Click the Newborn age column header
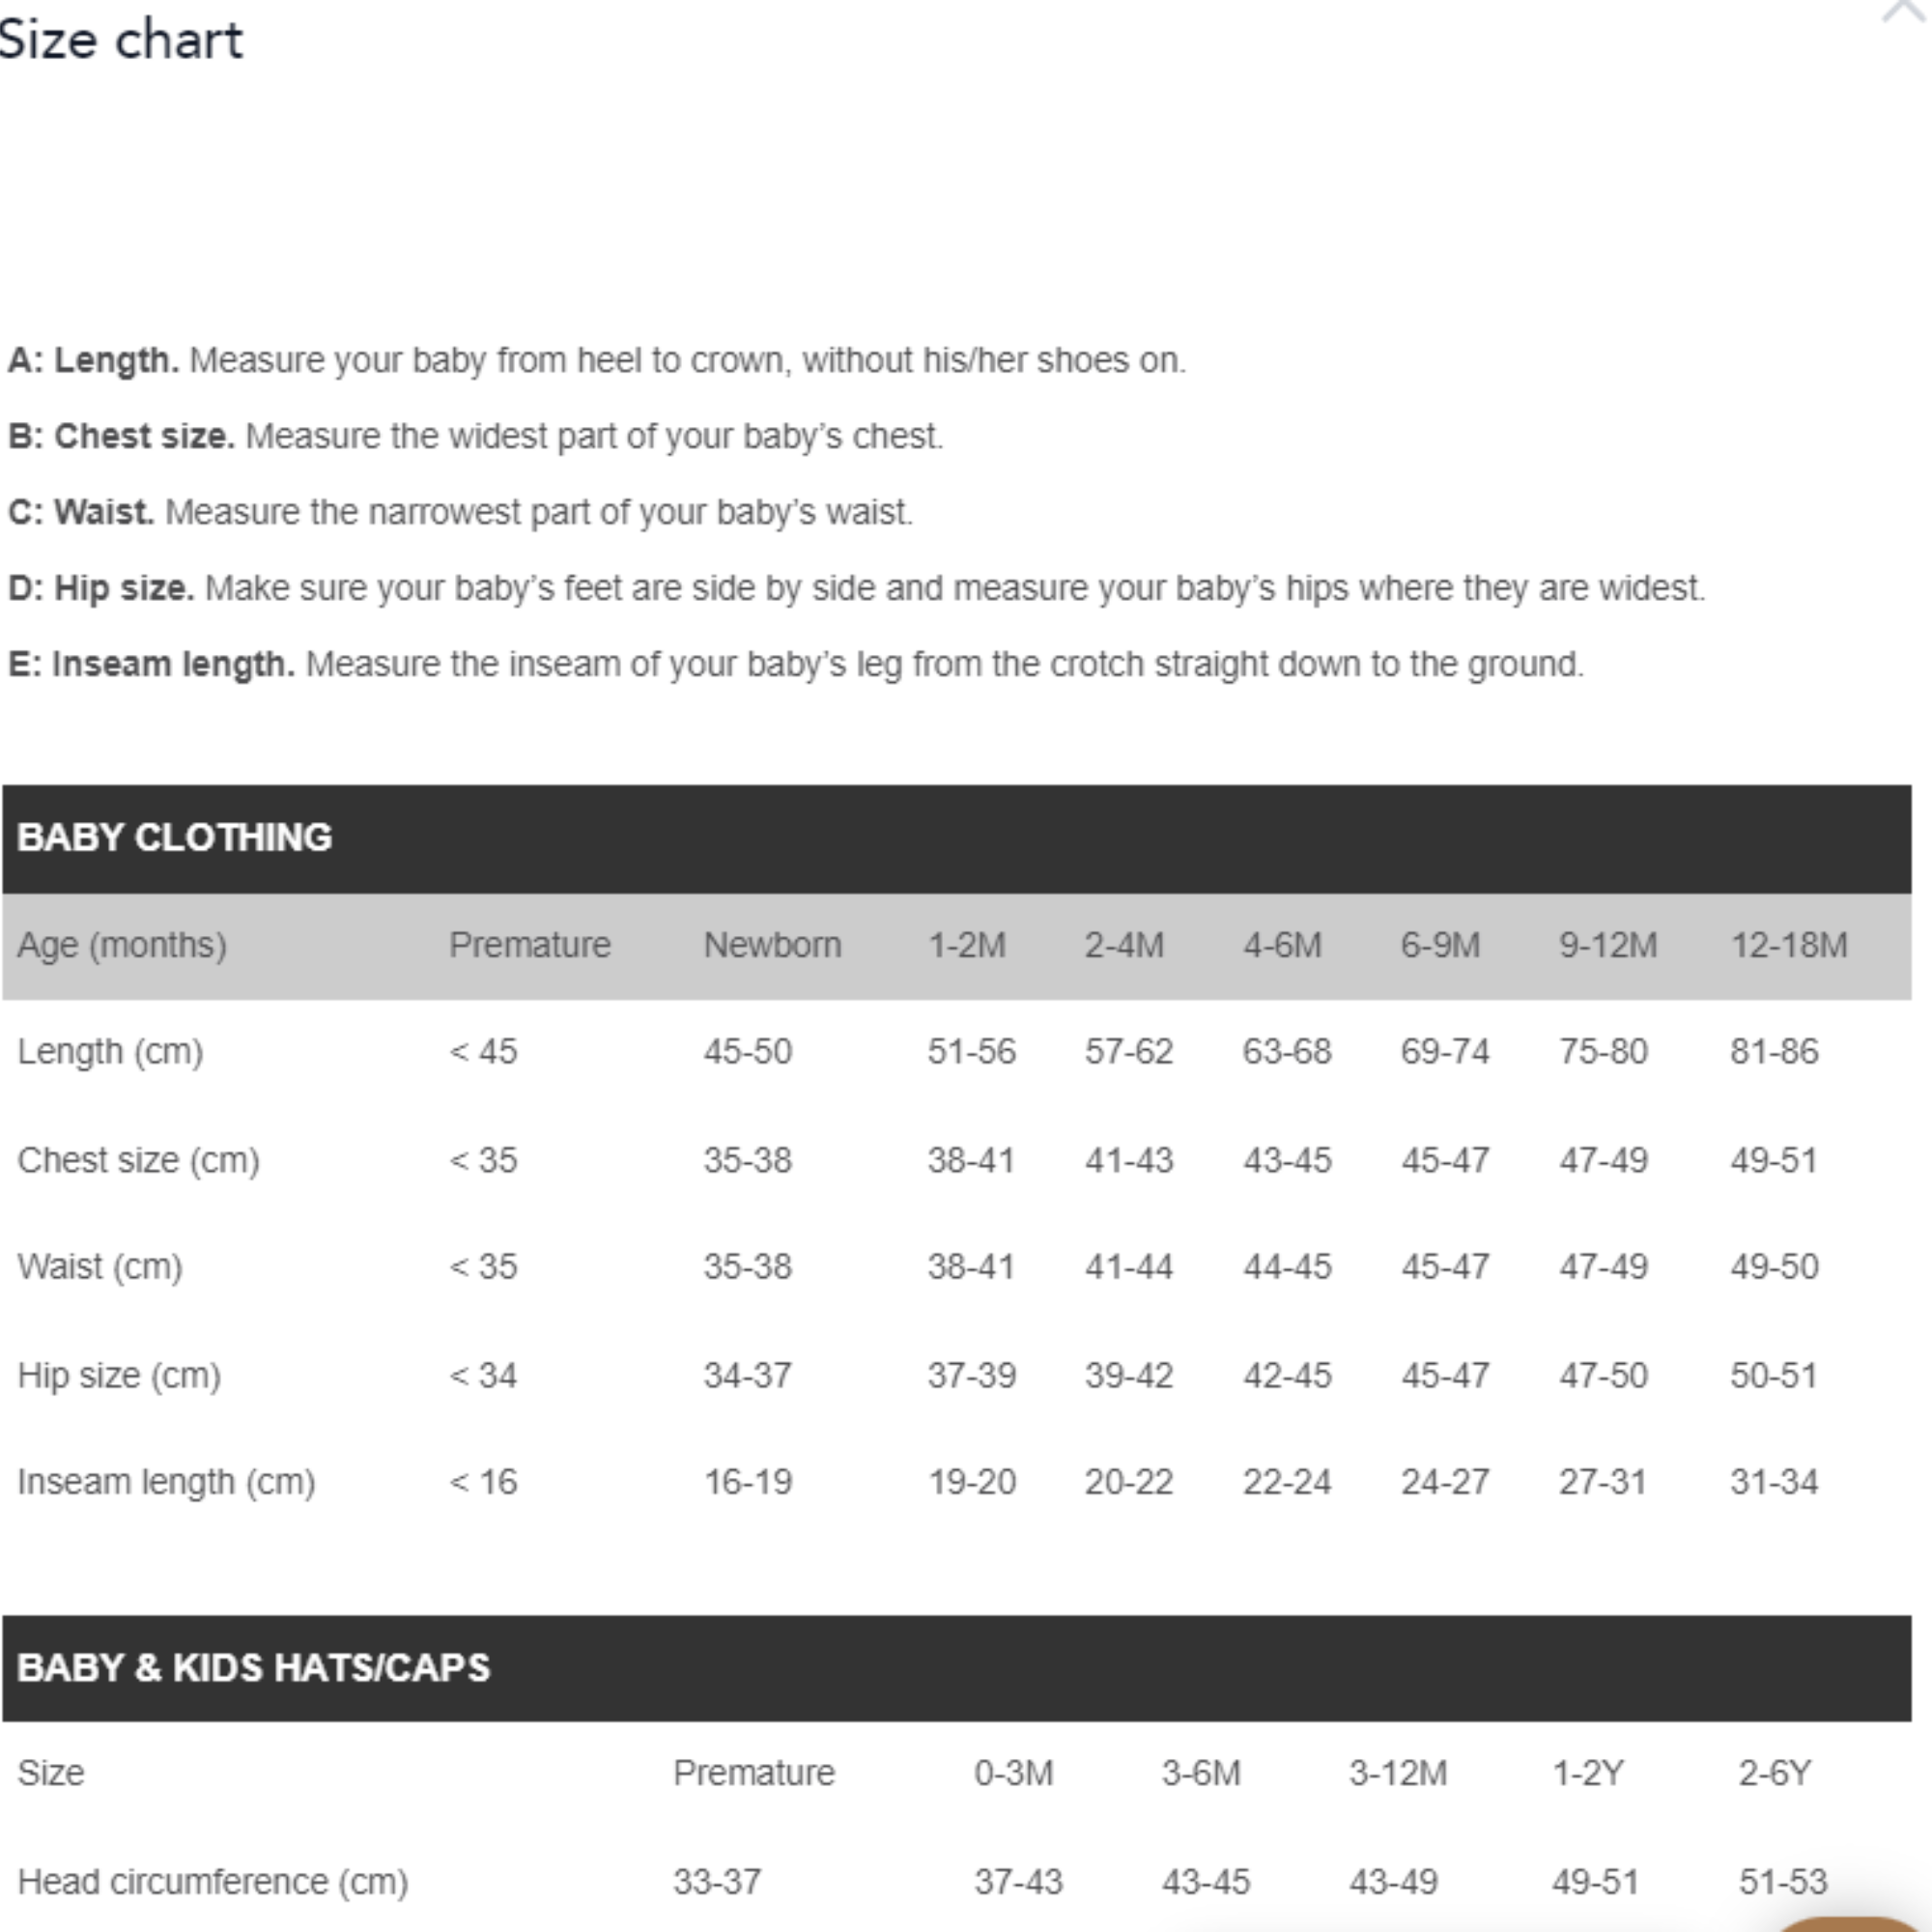Screen dimensions: 1932x1932 (x=772, y=945)
